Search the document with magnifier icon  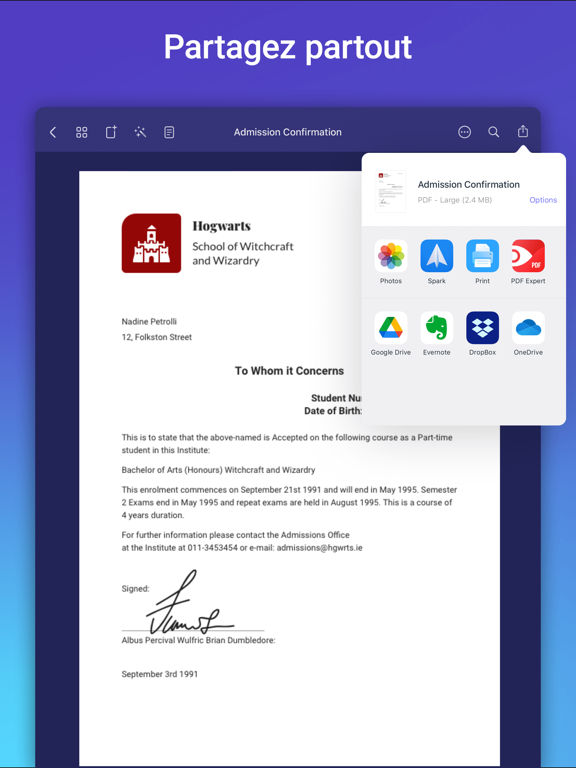click(x=494, y=132)
